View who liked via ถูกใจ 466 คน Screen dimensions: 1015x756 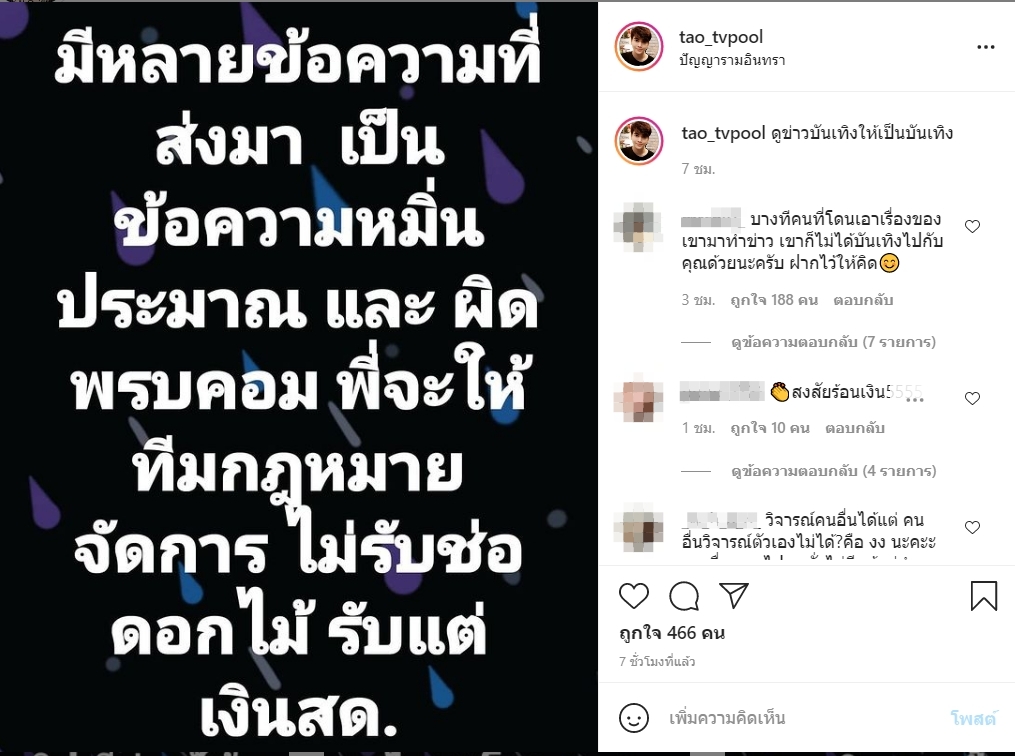(672, 632)
